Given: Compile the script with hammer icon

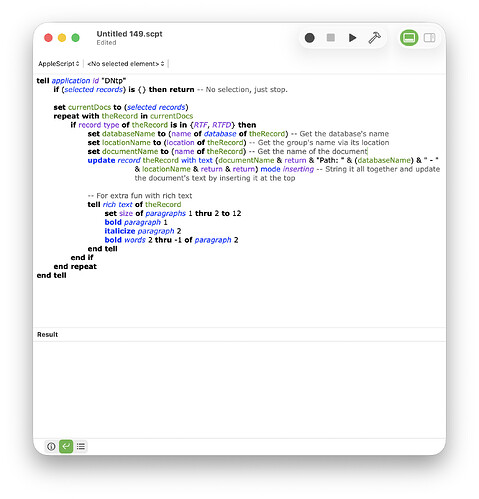Looking at the screenshot, I should [374, 38].
